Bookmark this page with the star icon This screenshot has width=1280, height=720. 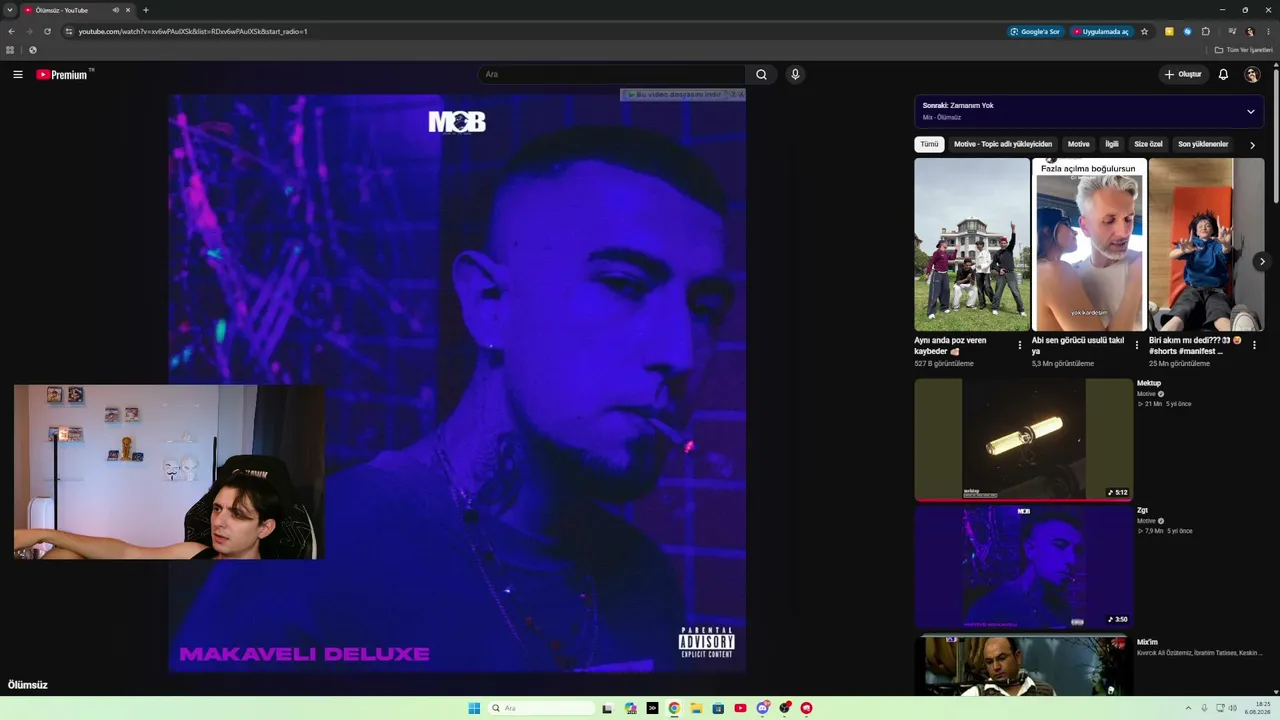click(1144, 31)
